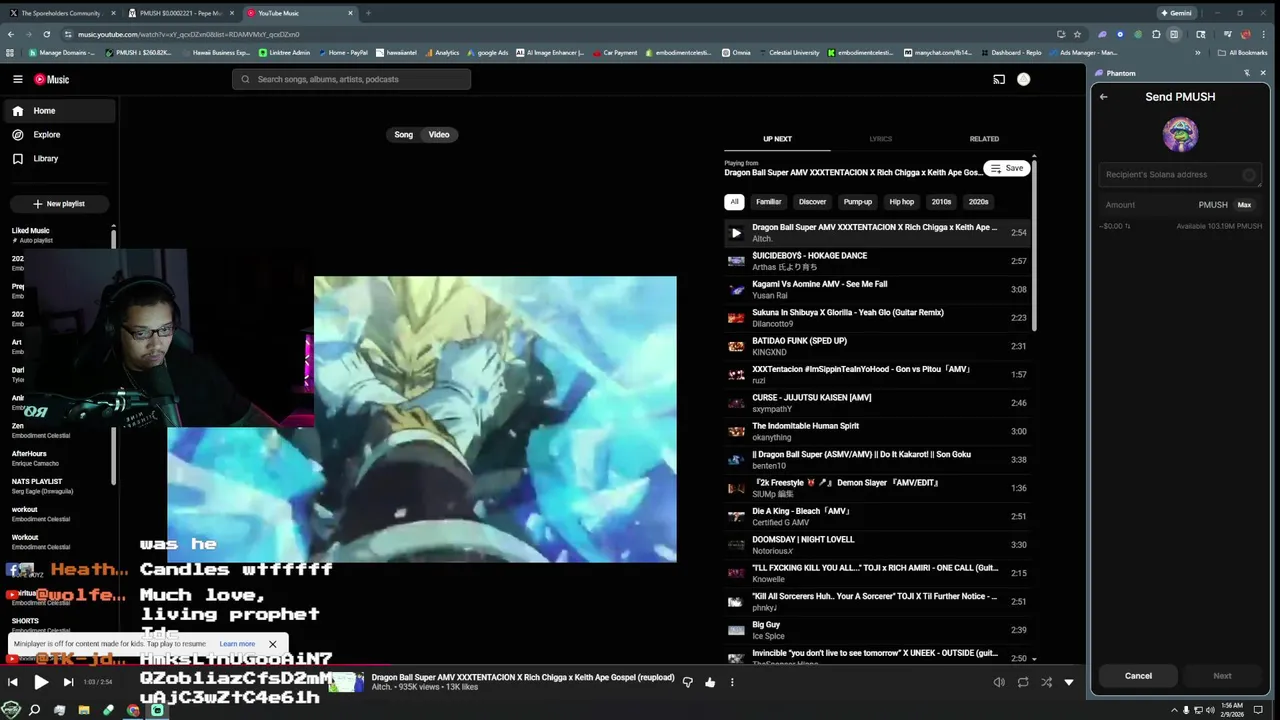
Task: Select the 2010s filter chip
Action: pyautogui.click(x=942, y=202)
